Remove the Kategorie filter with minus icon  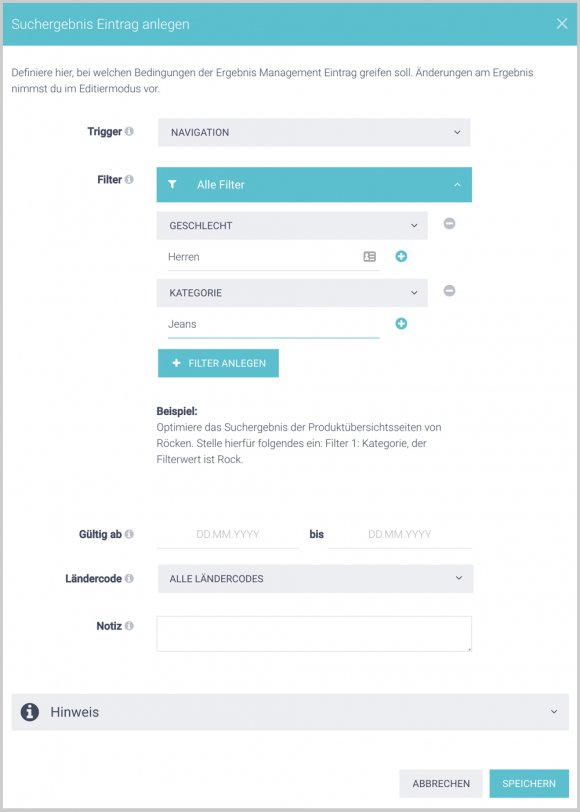[450, 291]
